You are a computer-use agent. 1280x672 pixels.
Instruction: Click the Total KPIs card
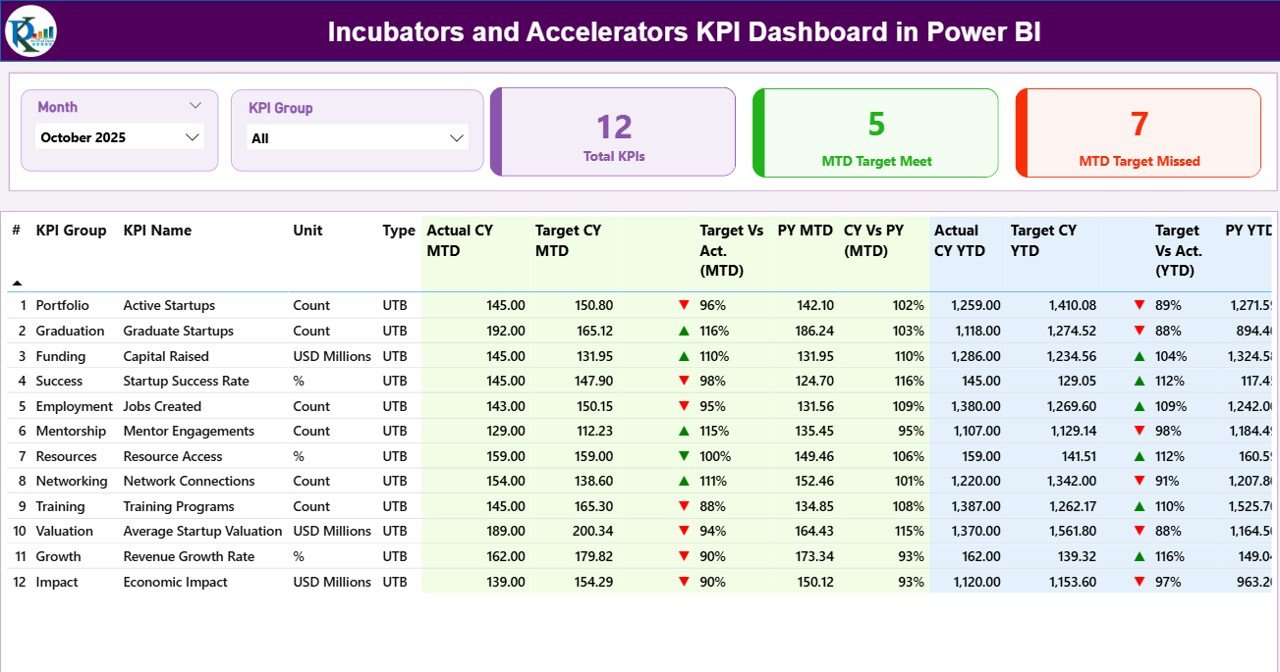point(613,131)
